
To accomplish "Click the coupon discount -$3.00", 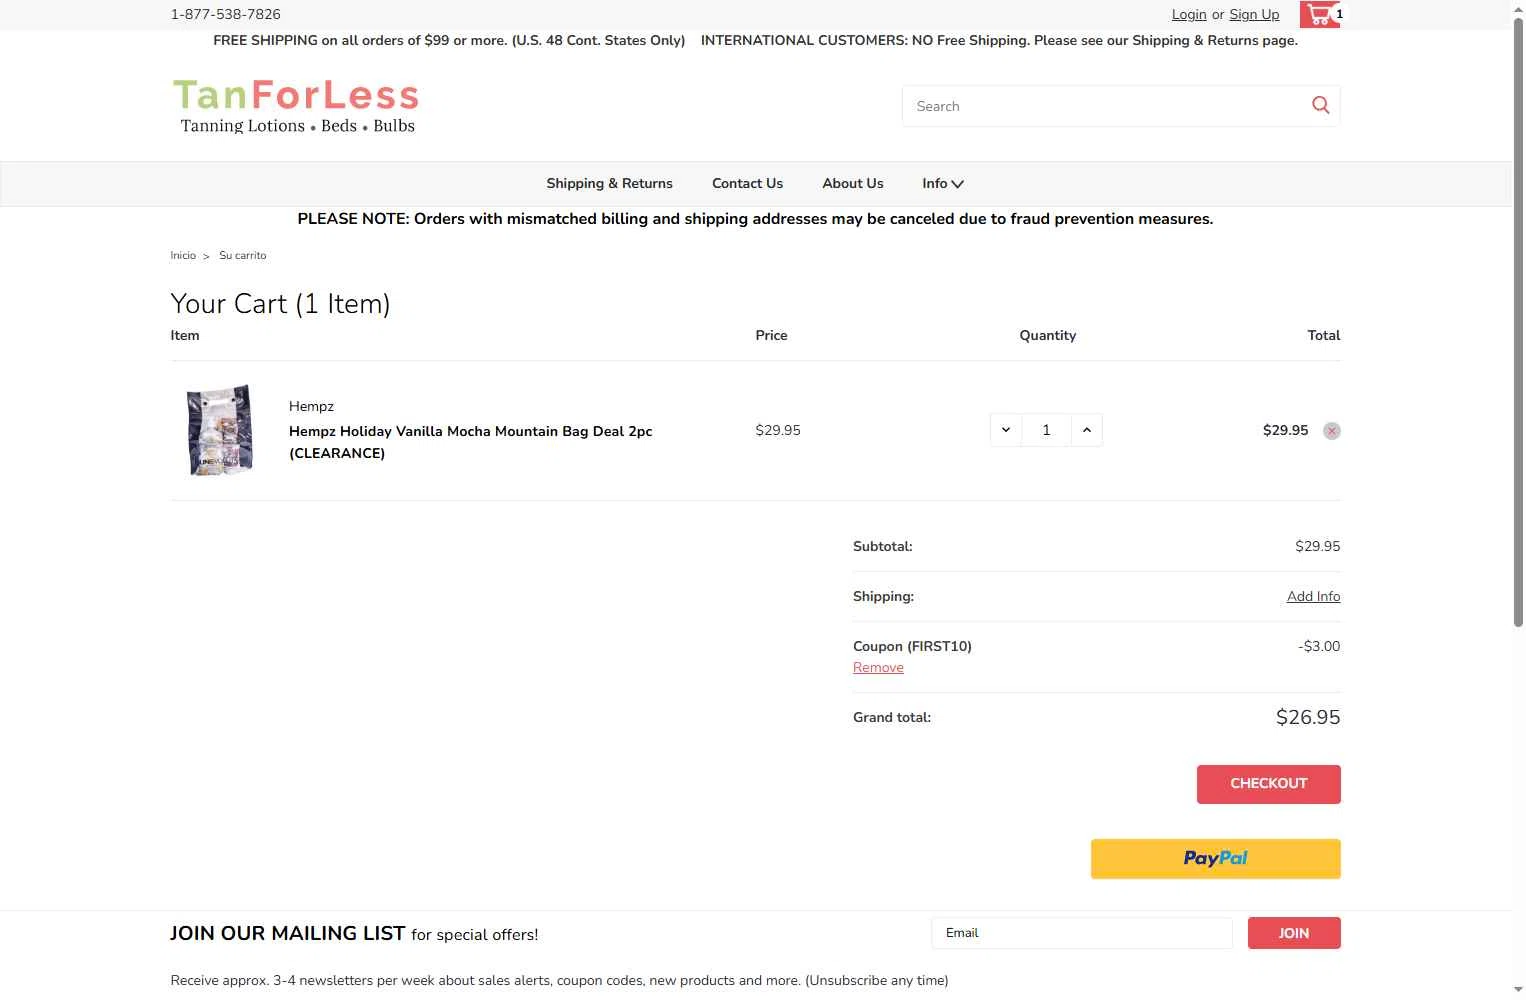I will (x=1319, y=646).
